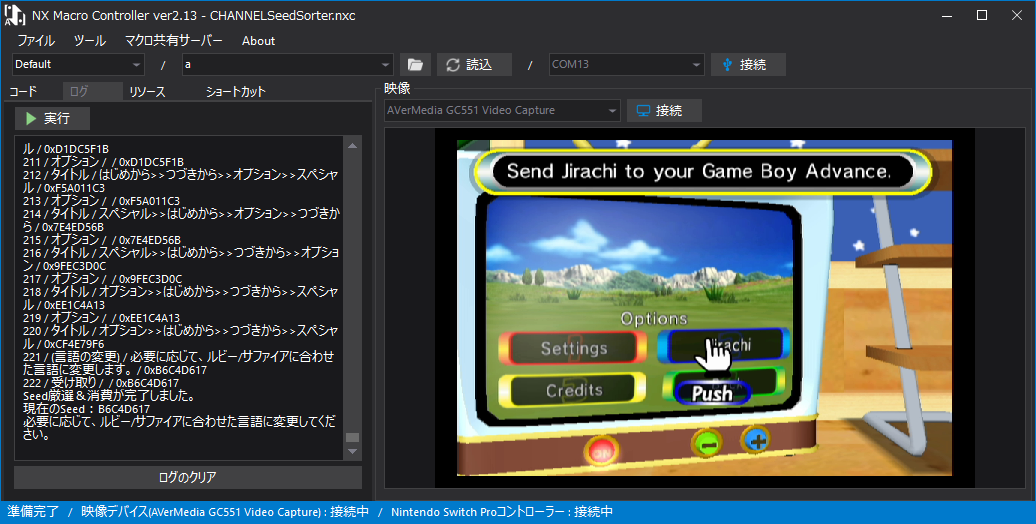Click status bar text 準備完了
The image size is (1036, 524).
click(33, 511)
